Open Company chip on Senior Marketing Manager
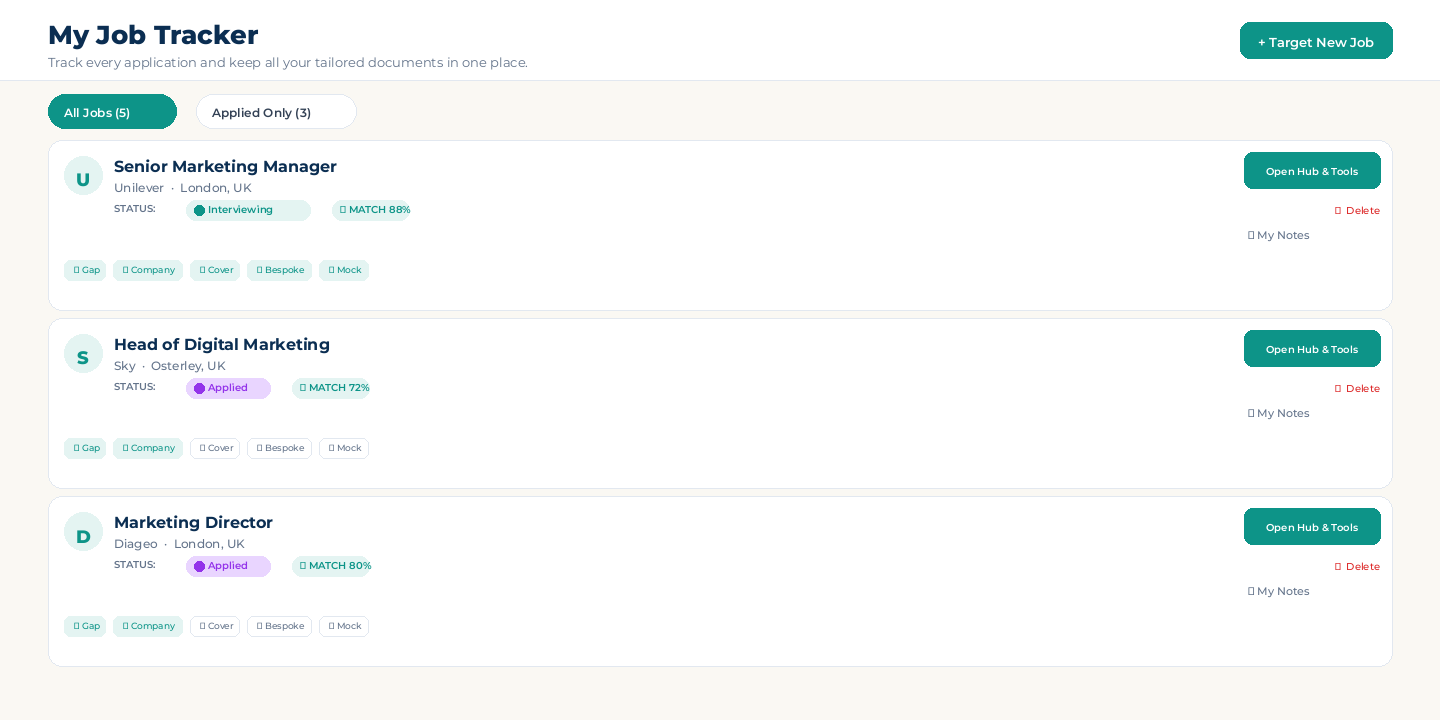This screenshot has width=1440, height=720. (x=148, y=270)
